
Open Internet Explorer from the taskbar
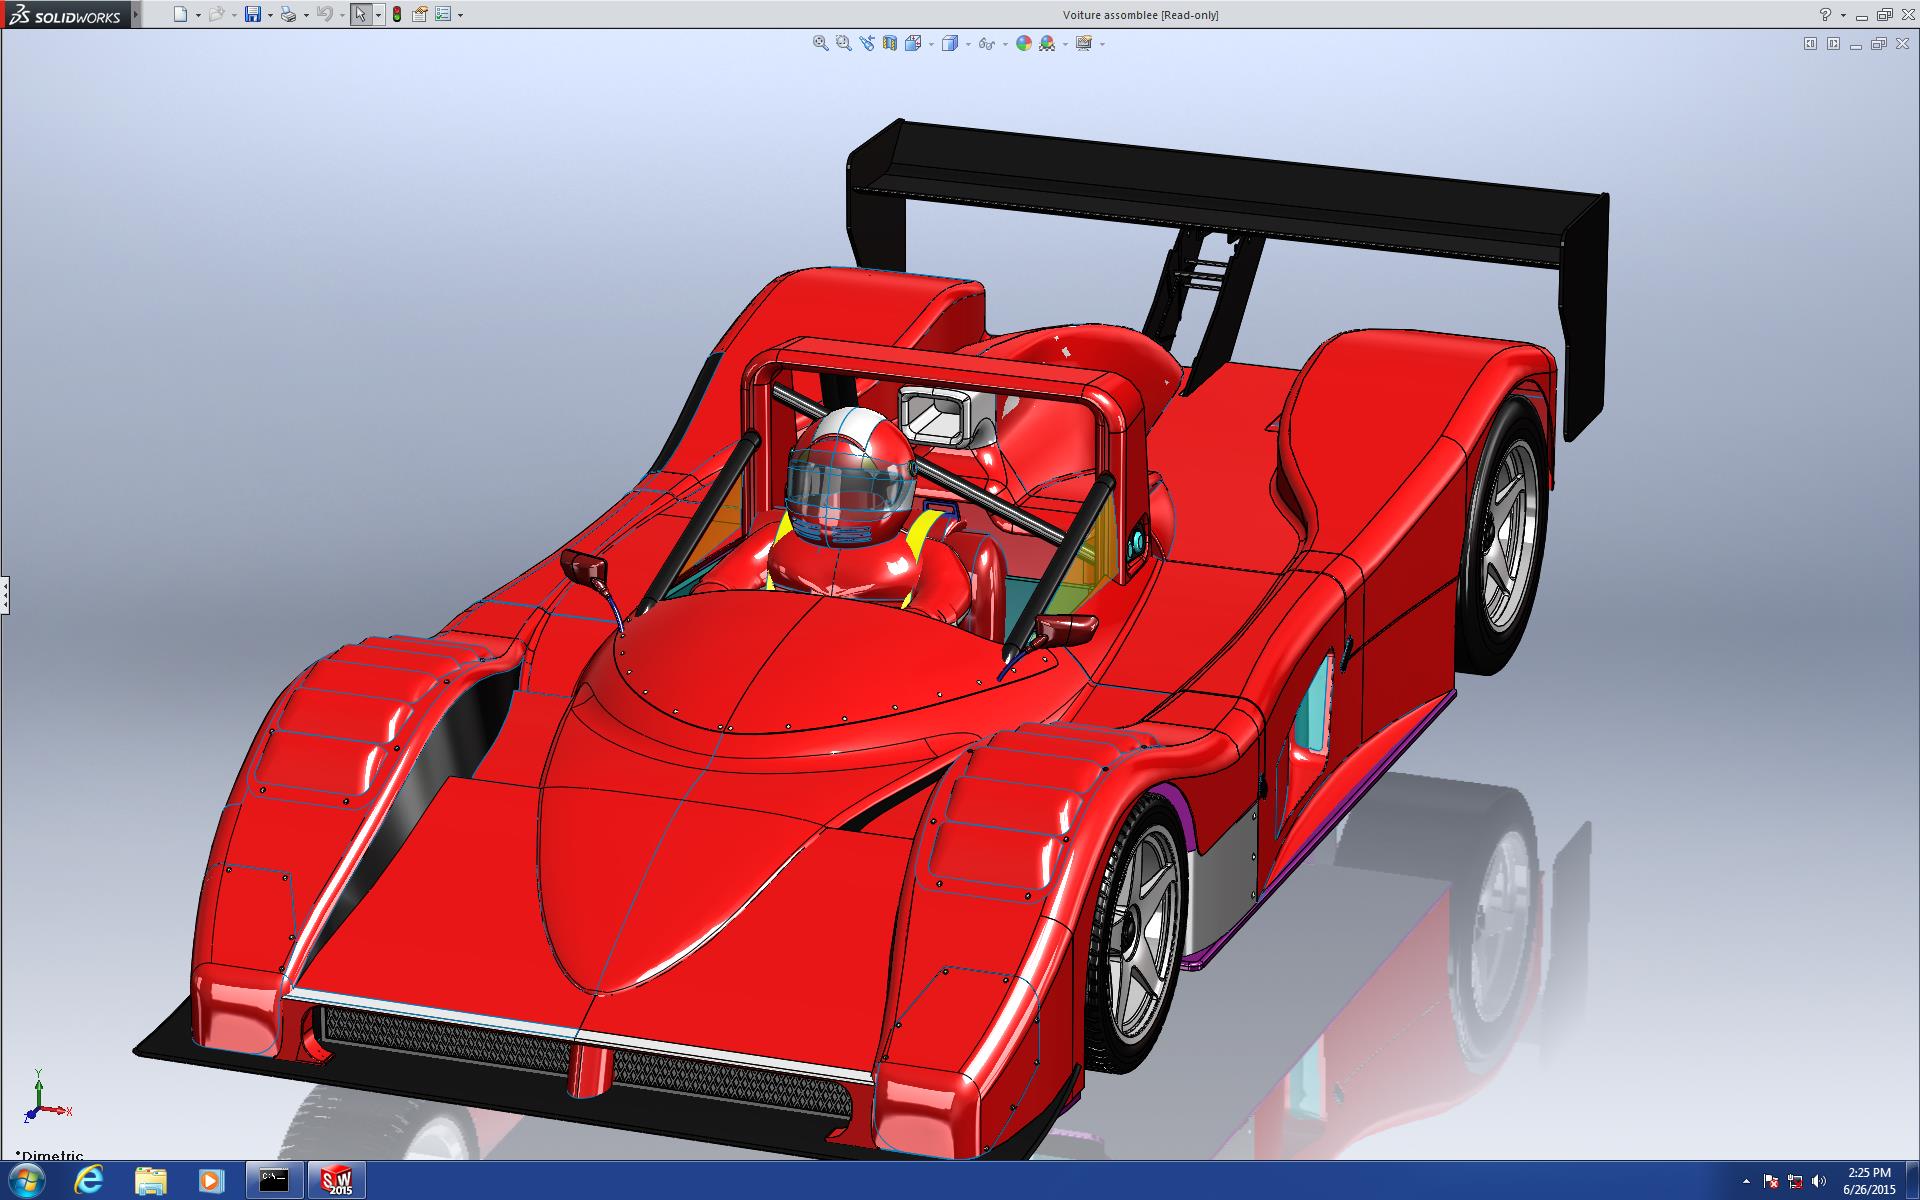point(89,1180)
